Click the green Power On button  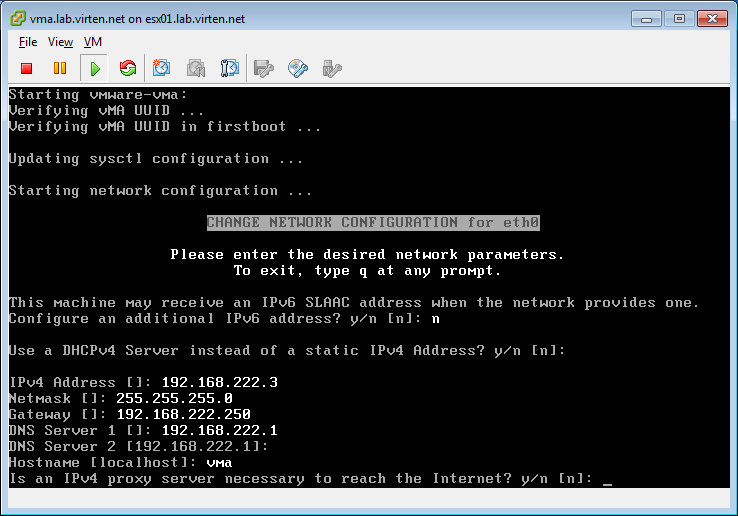pos(95,69)
